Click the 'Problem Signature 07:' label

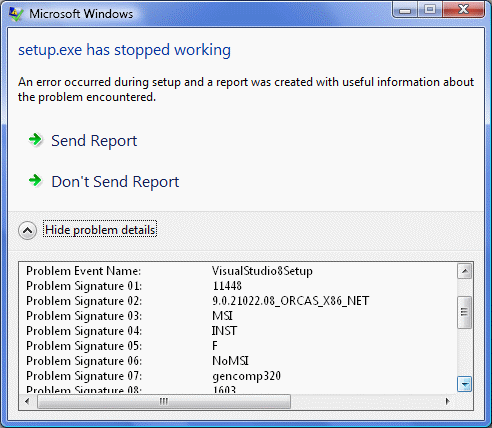pyautogui.click(x=84, y=376)
